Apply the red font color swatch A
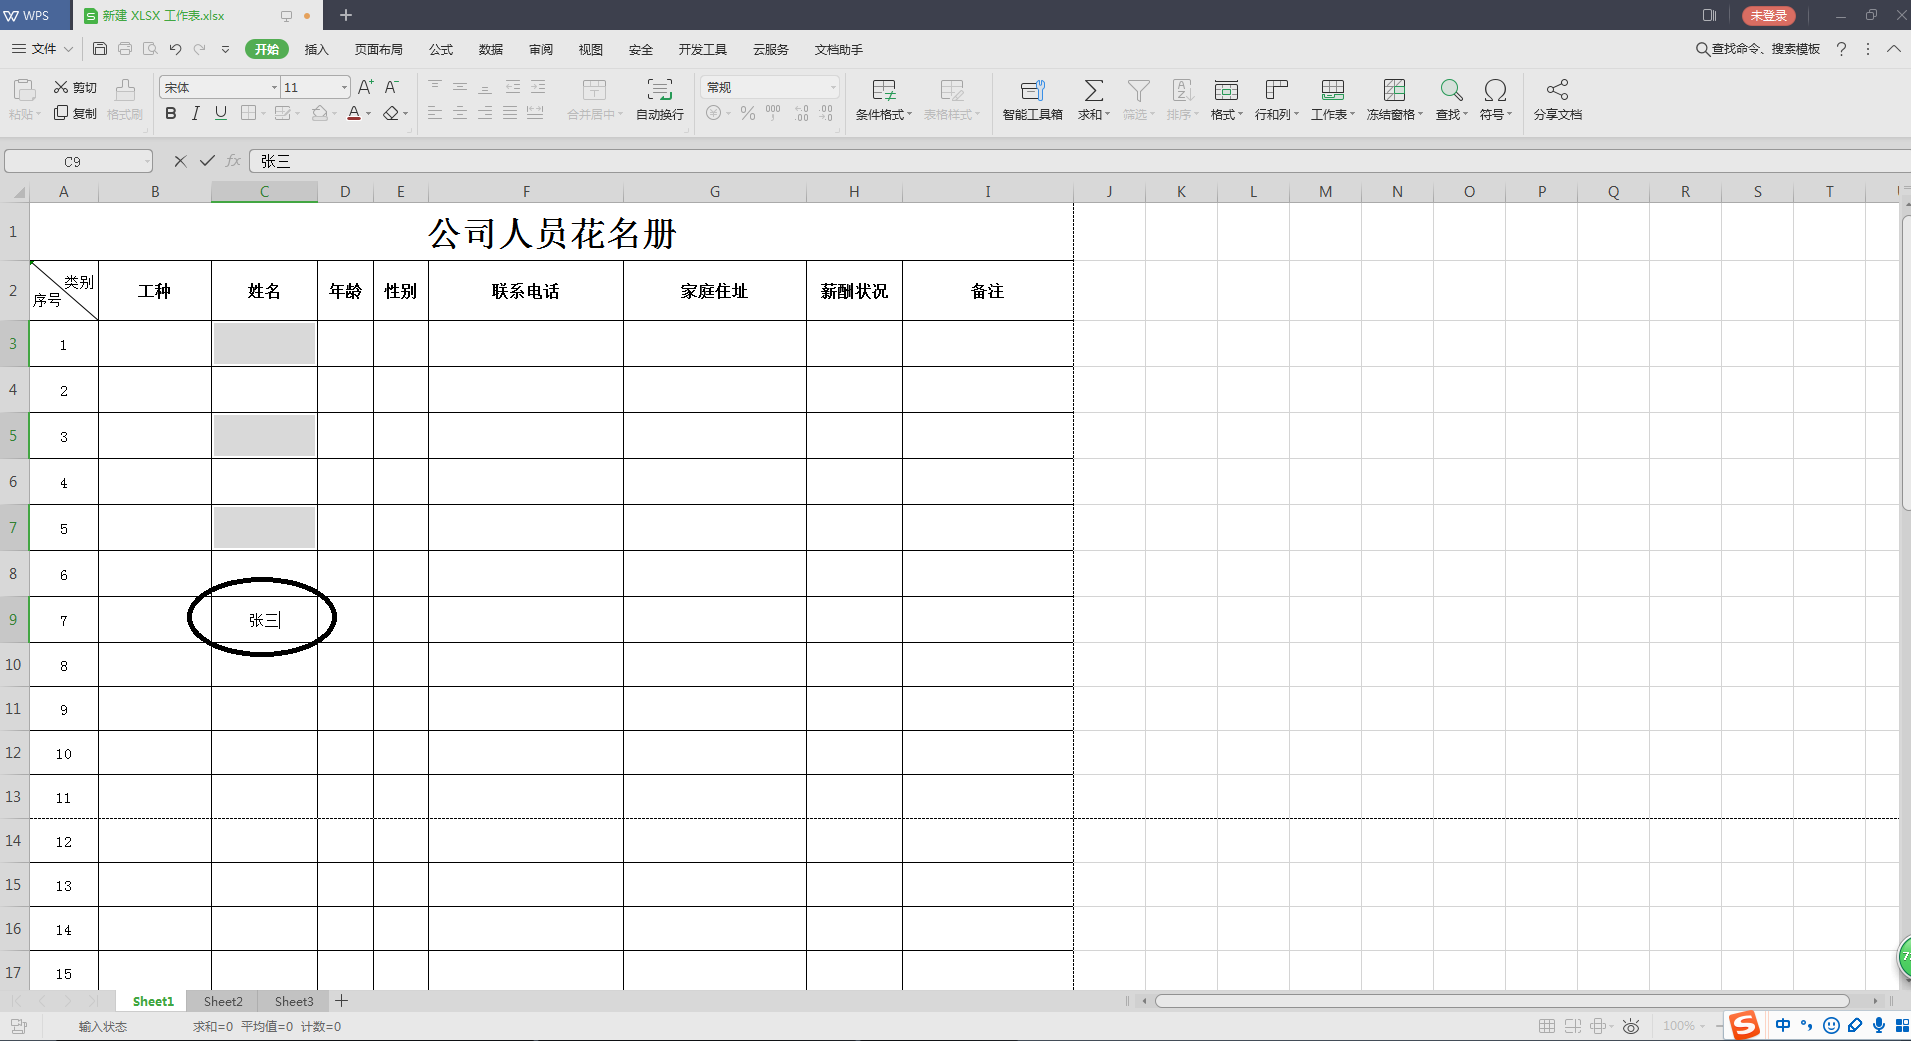 click(354, 114)
